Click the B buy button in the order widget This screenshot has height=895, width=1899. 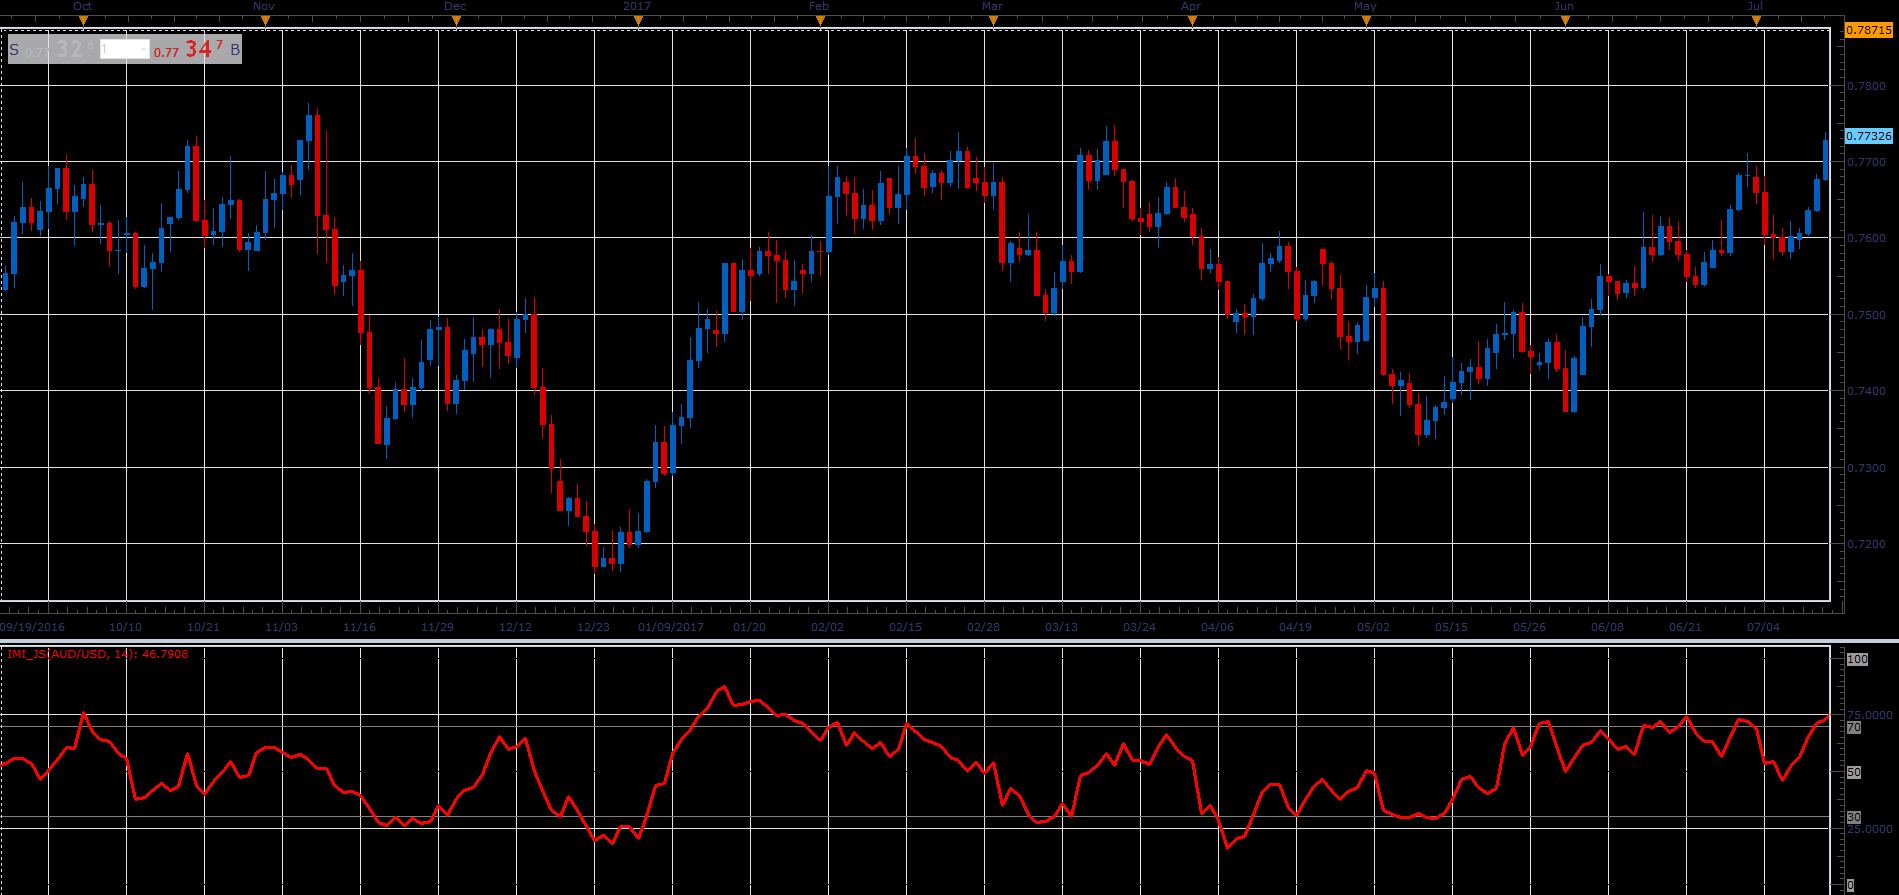point(235,49)
